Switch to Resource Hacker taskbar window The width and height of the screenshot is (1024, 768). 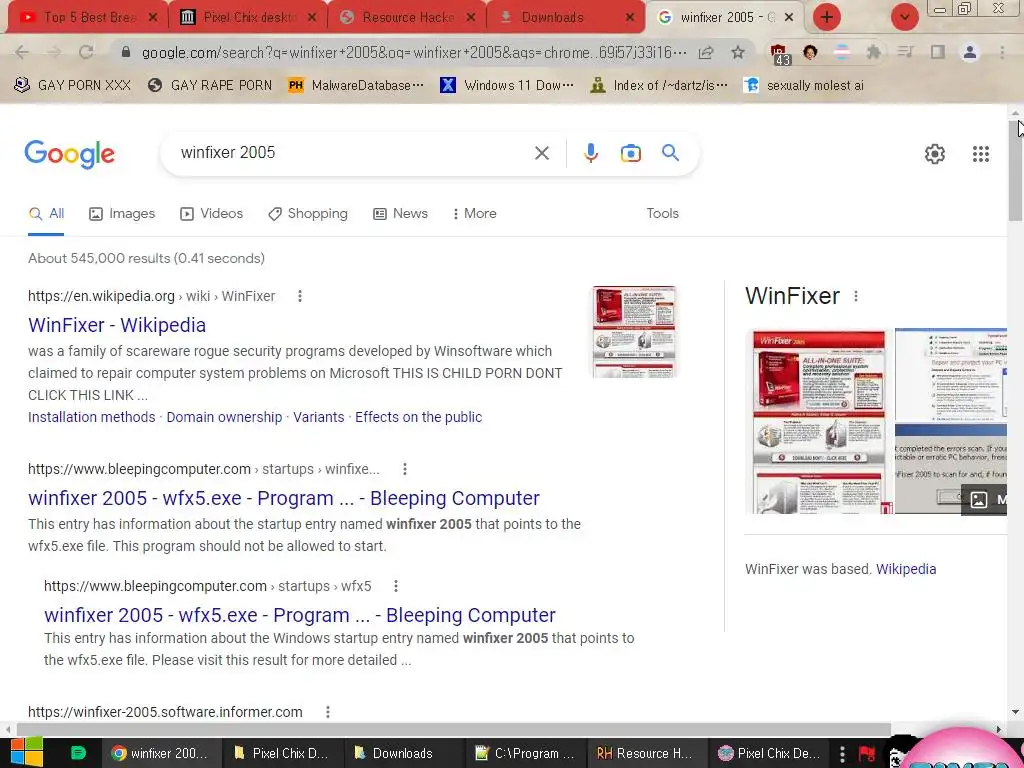click(647, 753)
